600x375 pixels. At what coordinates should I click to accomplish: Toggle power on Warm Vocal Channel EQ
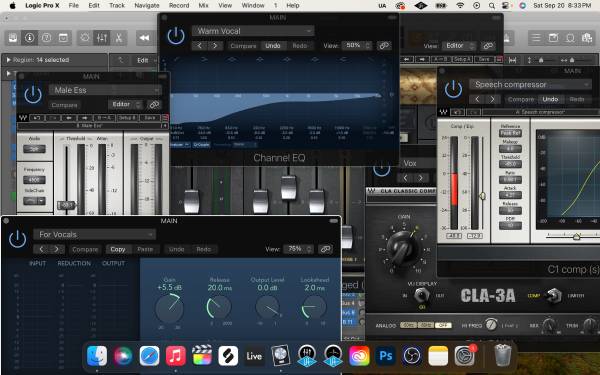pyautogui.click(x=176, y=36)
